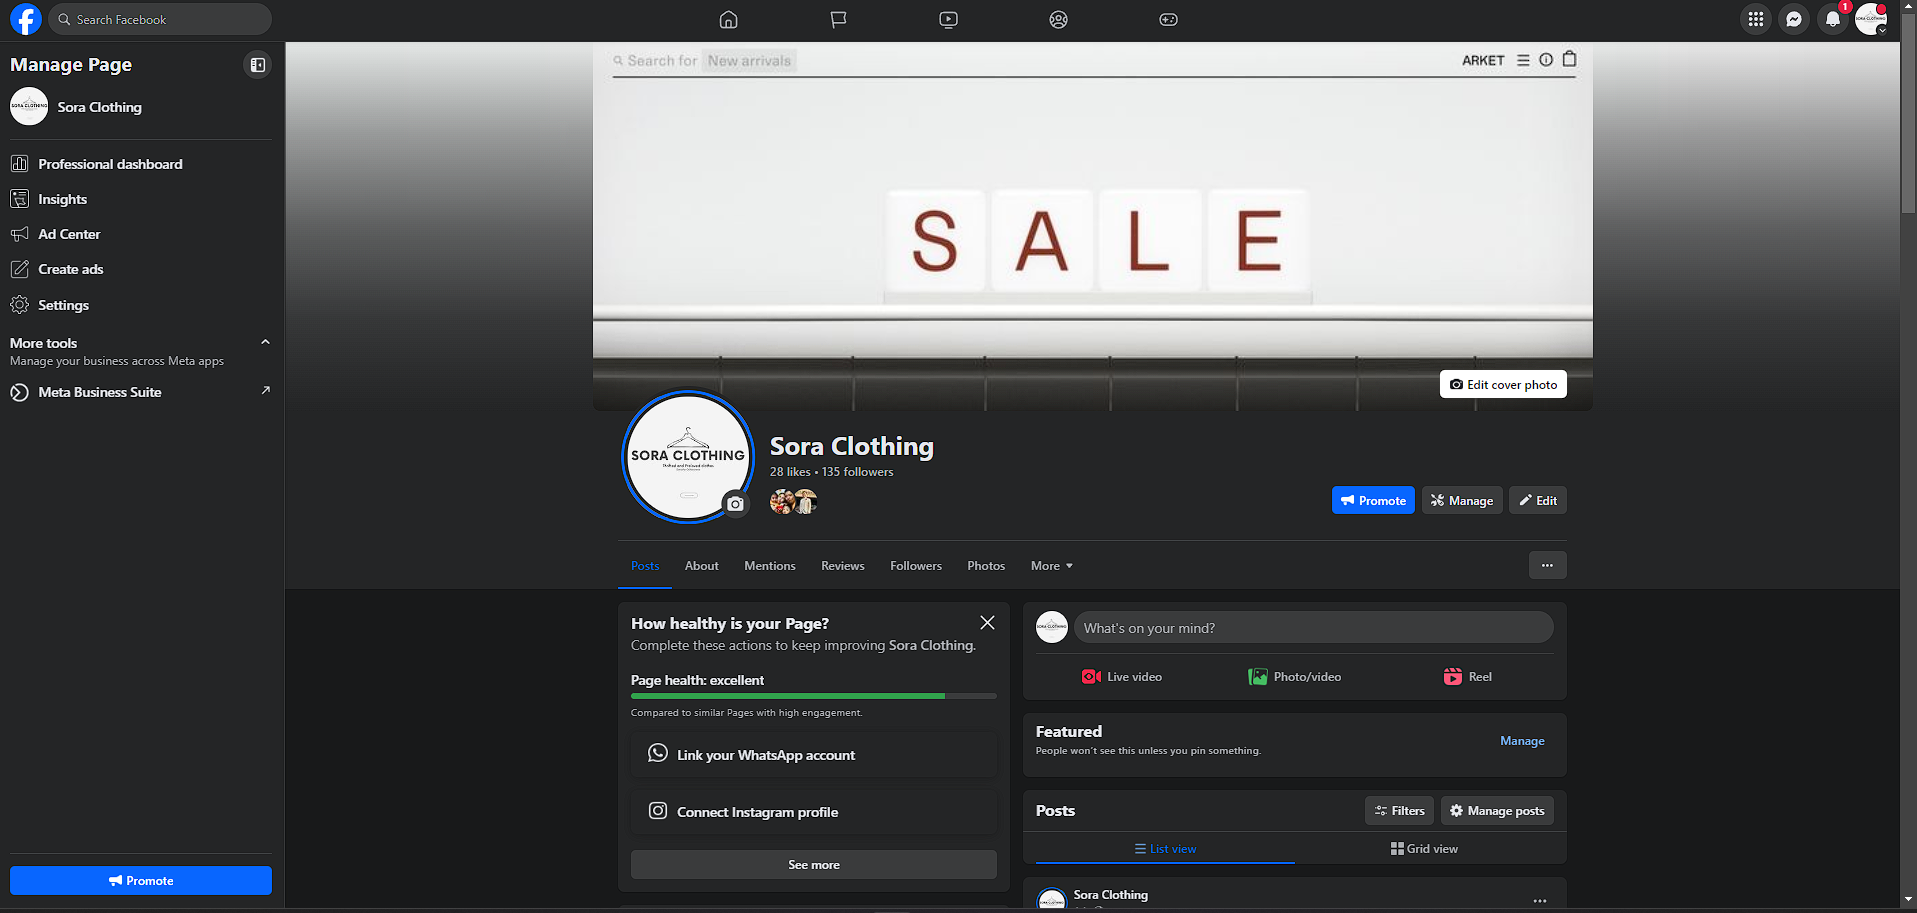Open page Settings in sidebar
The height and width of the screenshot is (913, 1917).
click(140, 305)
